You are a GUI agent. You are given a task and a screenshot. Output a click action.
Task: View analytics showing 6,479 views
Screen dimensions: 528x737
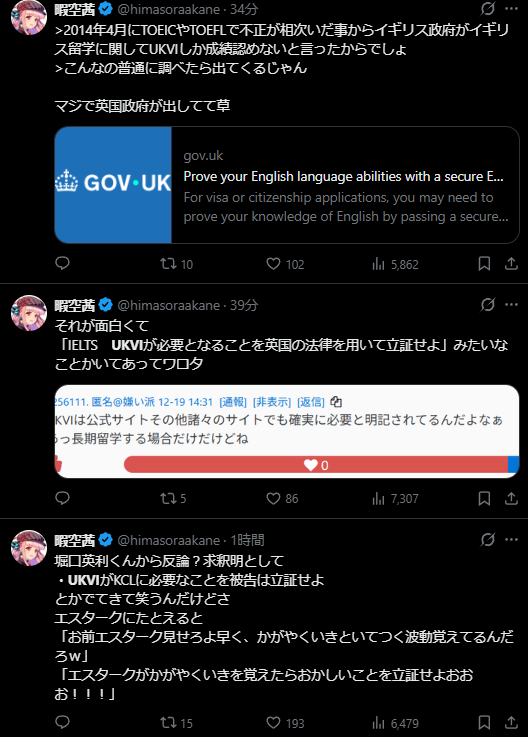[395, 723]
